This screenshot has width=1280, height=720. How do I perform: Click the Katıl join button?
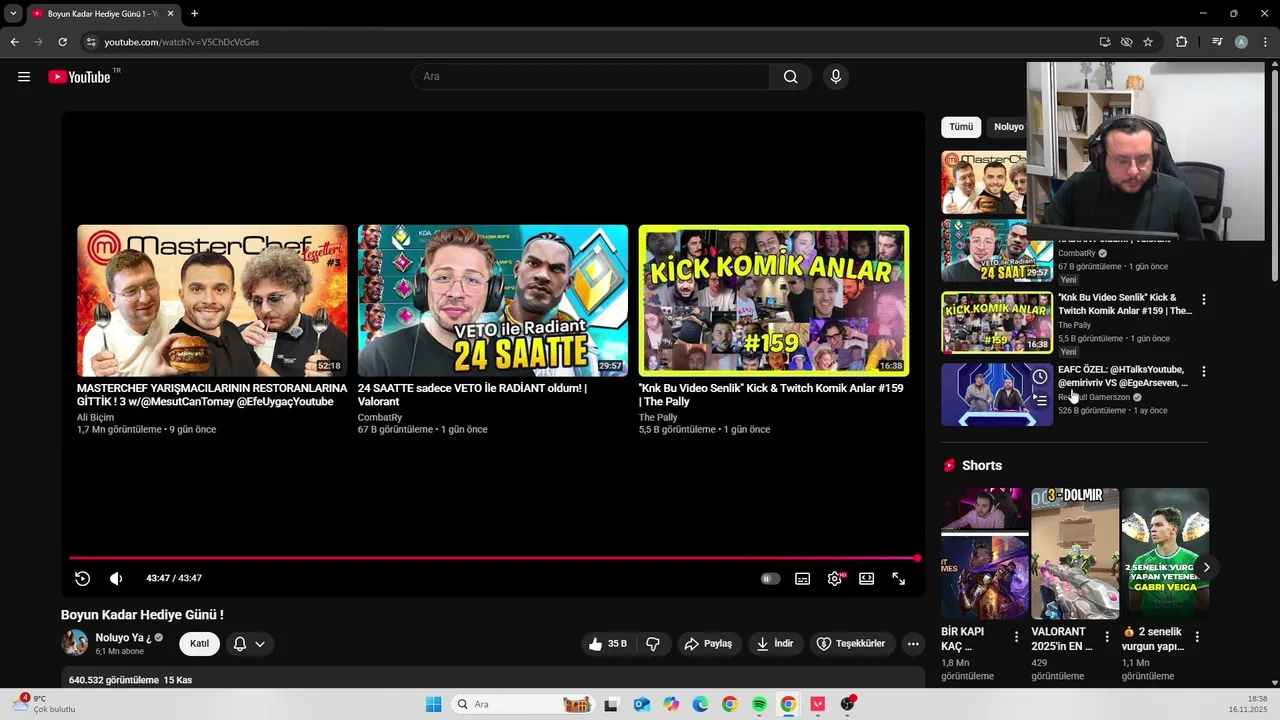click(x=199, y=644)
